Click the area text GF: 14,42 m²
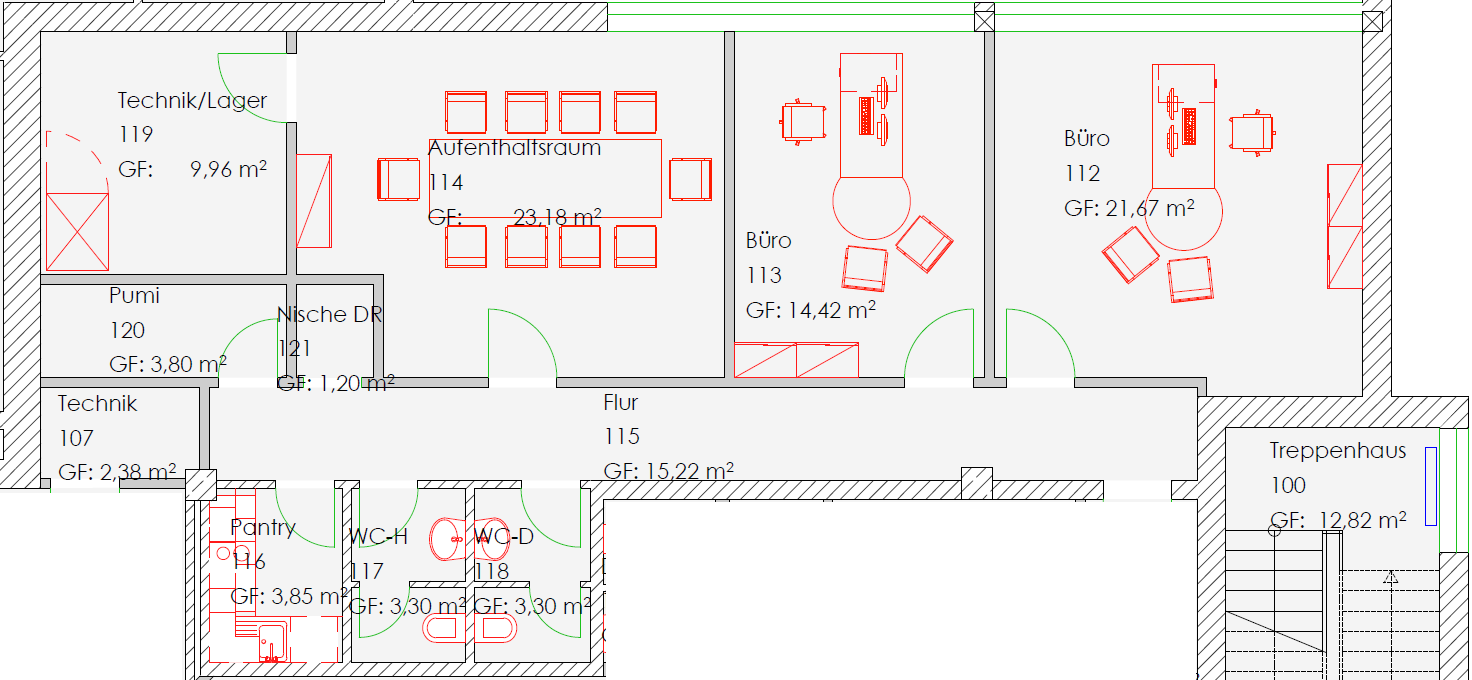 (x=811, y=310)
